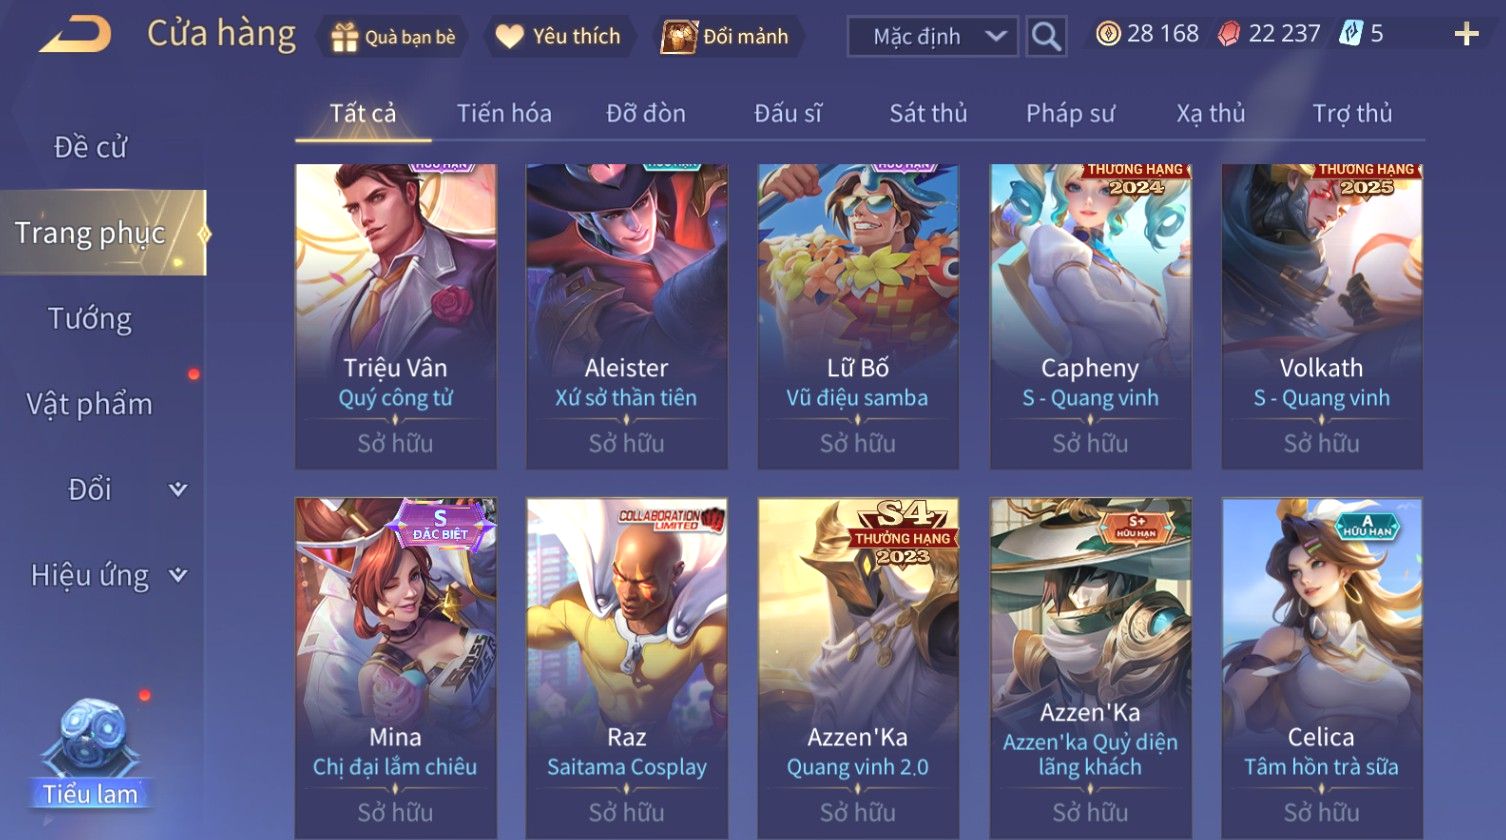The height and width of the screenshot is (840, 1506).
Task: Click the plus icon to add currency
Action: point(1466,35)
